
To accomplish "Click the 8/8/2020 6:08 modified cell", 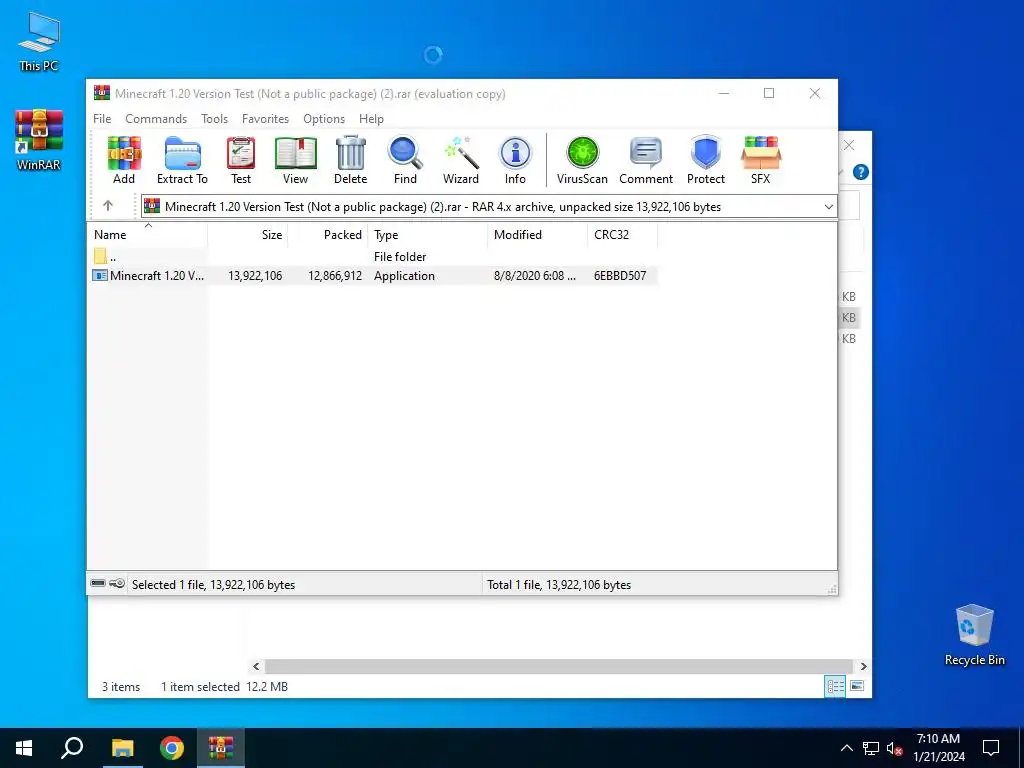I will [x=535, y=276].
